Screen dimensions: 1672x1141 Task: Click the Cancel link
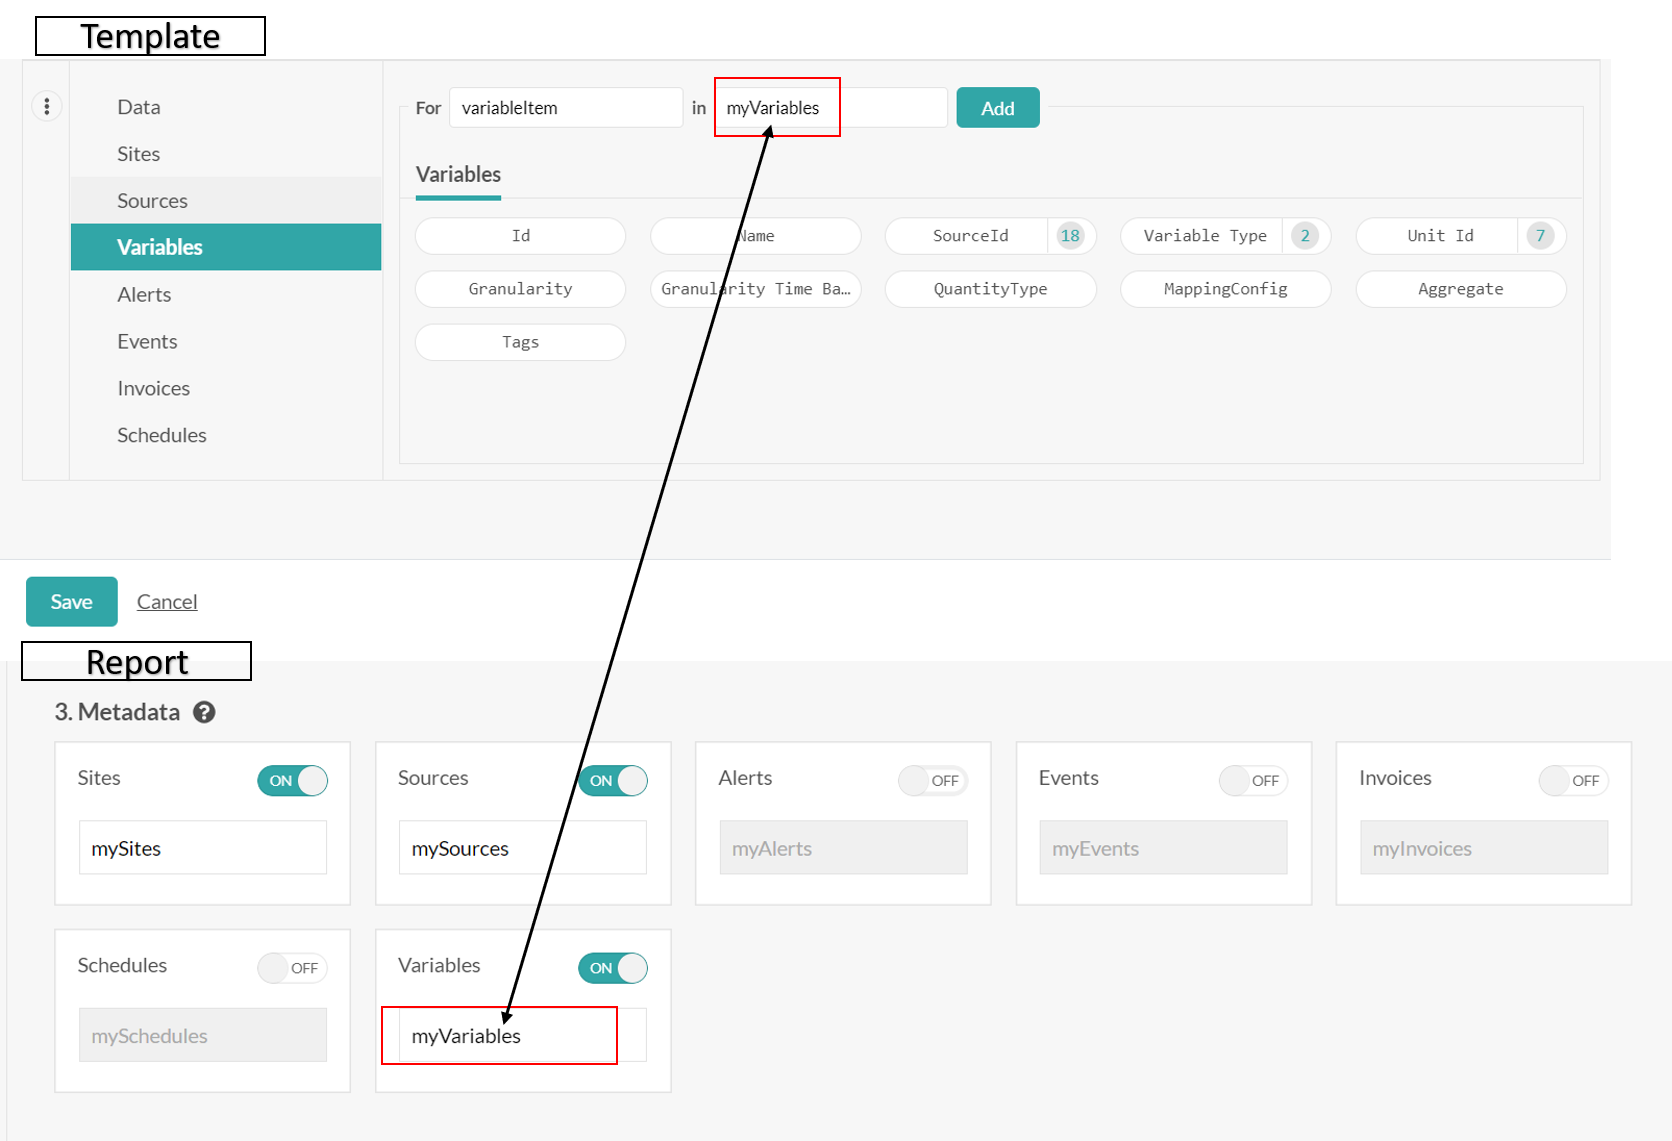[x=167, y=602]
